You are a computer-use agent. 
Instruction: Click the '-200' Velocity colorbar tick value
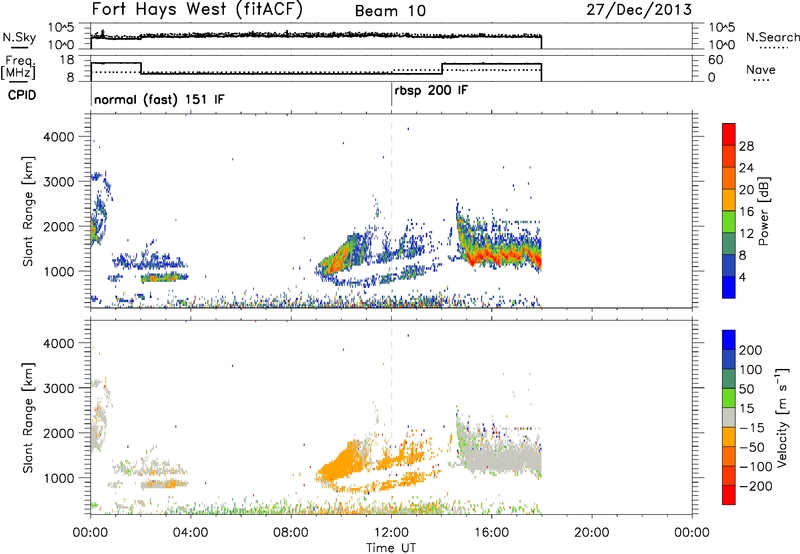pyautogui.click(x=756, y=486)
